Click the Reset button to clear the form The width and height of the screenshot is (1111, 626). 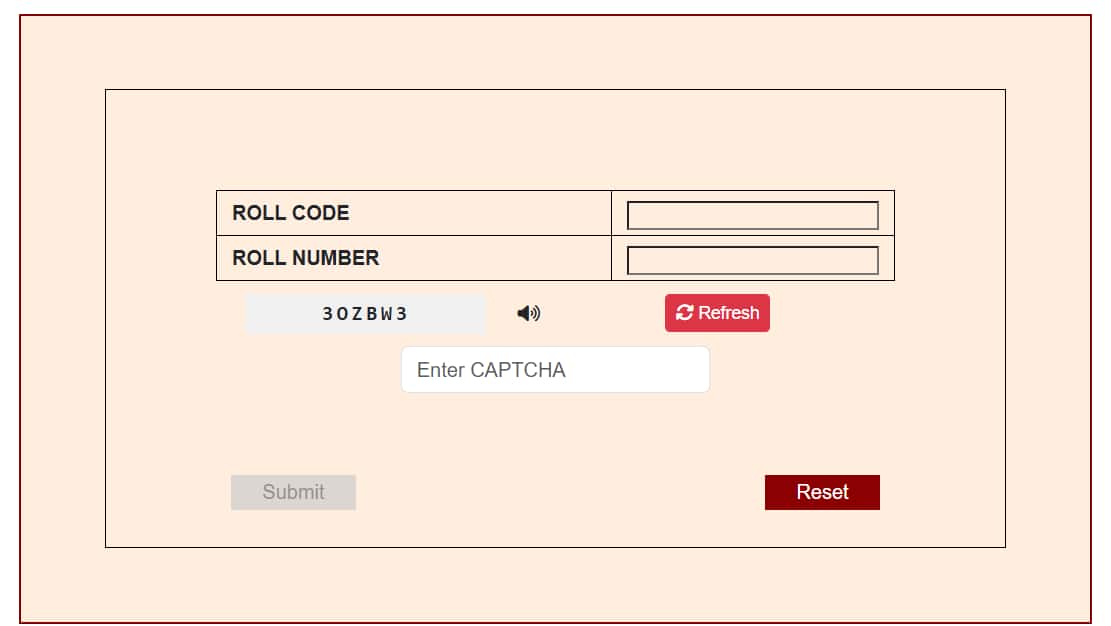coord(822,492)
